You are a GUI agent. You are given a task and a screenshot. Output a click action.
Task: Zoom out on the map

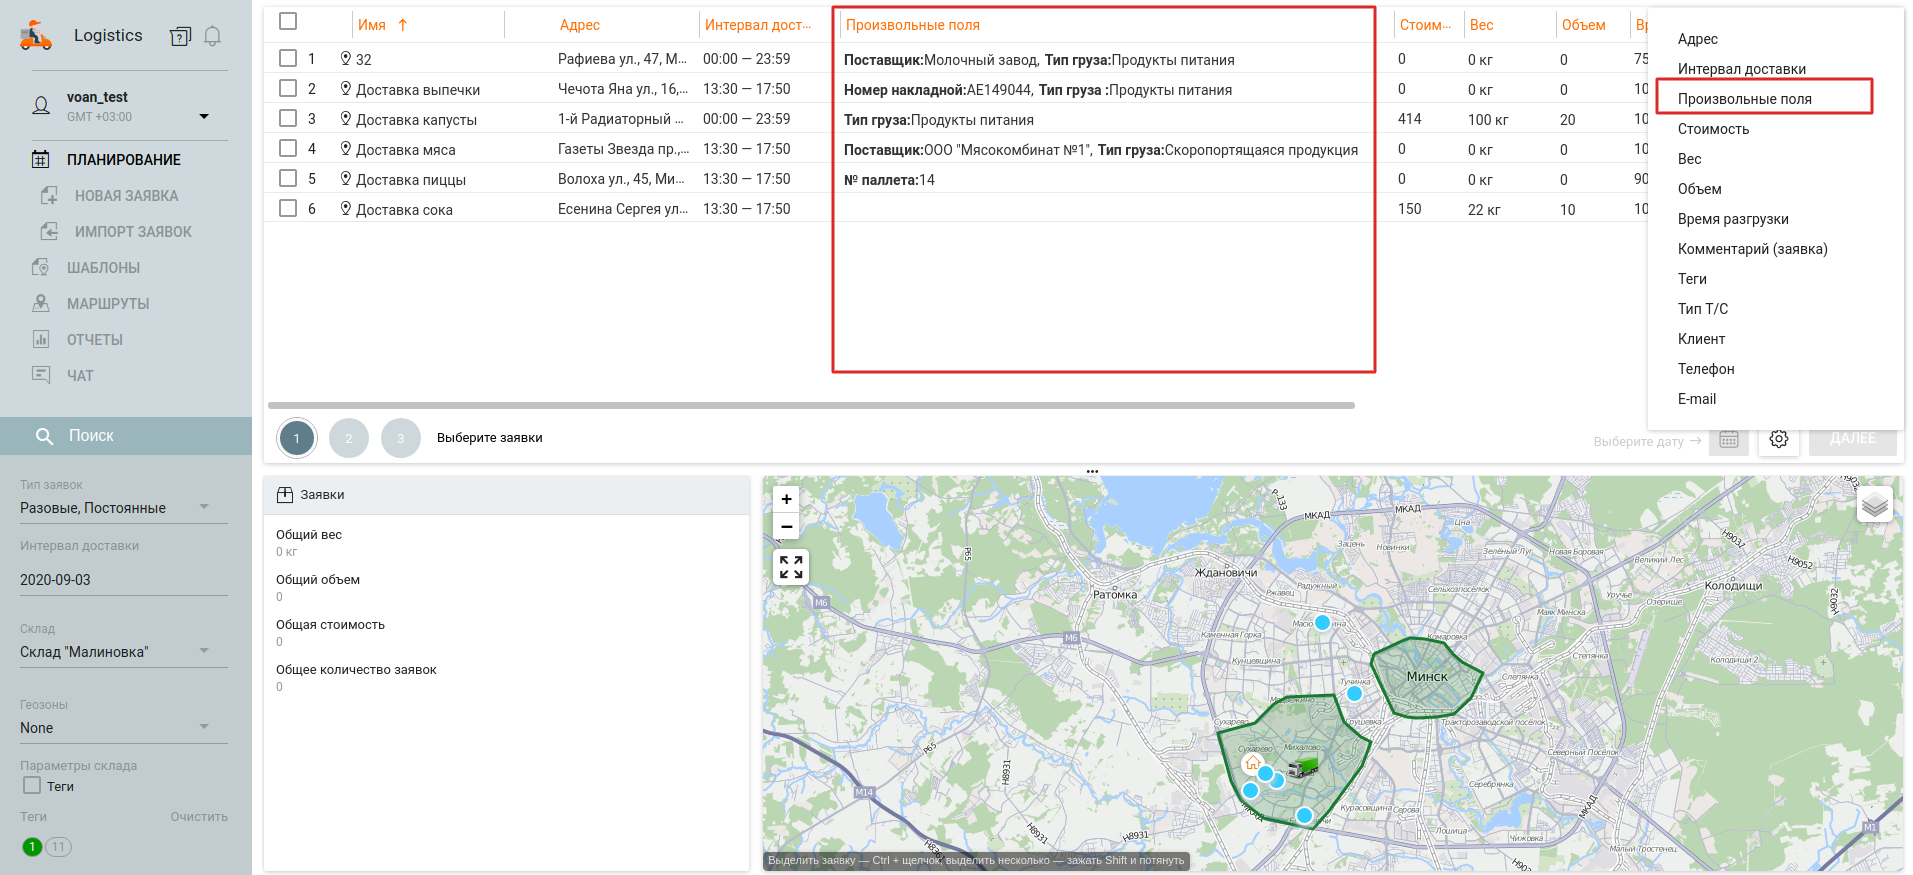(786, 526)
